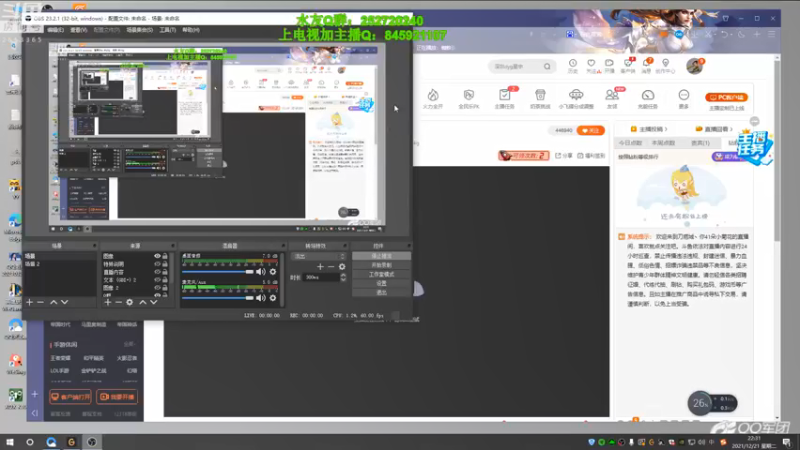Move the source up in Sources panel
This screenshot has height=450, width=800.
[x=143, y=303]
